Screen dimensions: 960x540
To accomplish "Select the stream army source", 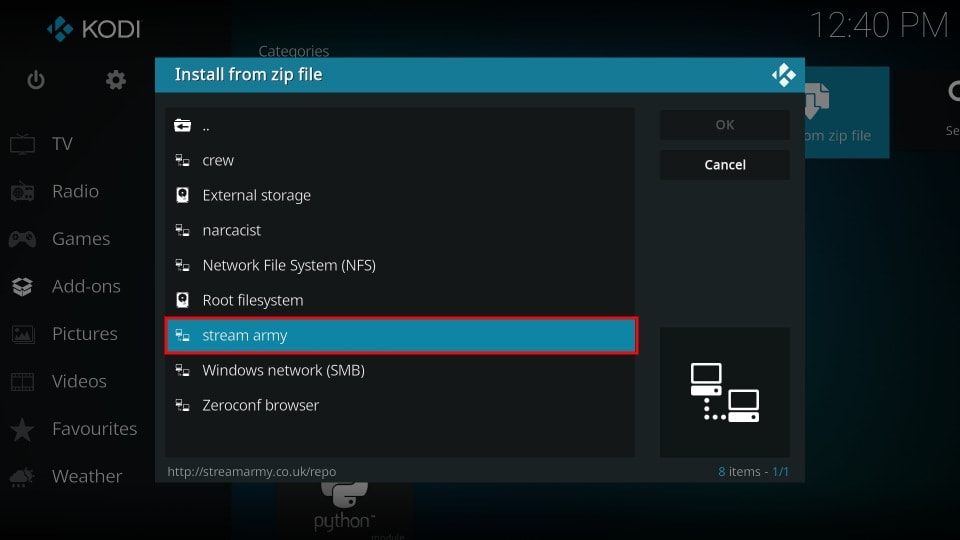I will (401, 336).
